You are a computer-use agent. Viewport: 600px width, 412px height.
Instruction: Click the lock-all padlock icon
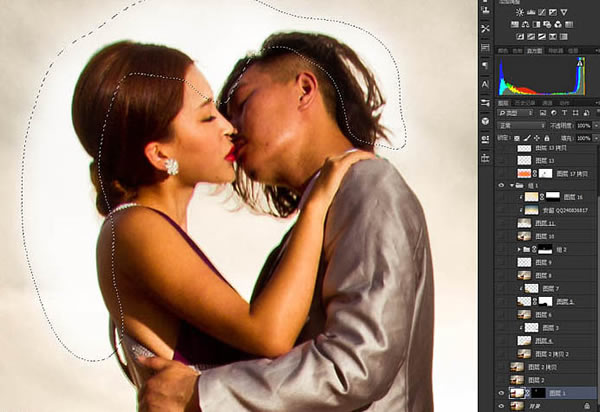click(547, 138)
